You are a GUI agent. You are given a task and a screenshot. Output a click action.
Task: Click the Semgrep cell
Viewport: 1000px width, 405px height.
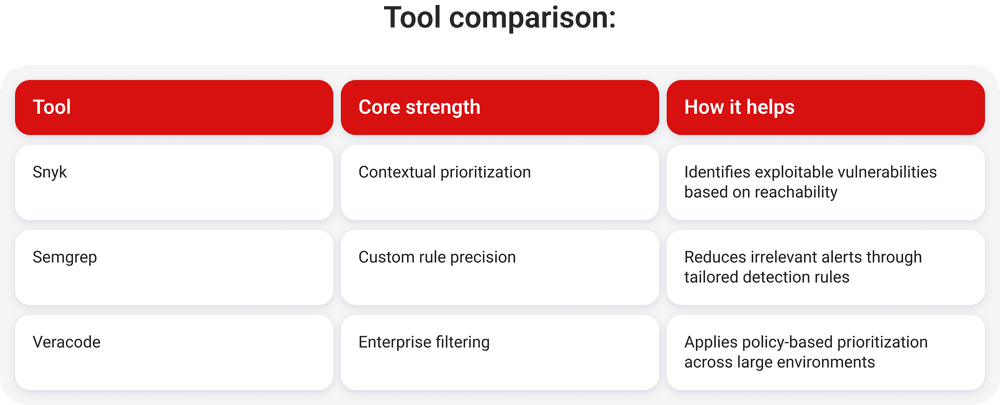[x=174, y=267]
